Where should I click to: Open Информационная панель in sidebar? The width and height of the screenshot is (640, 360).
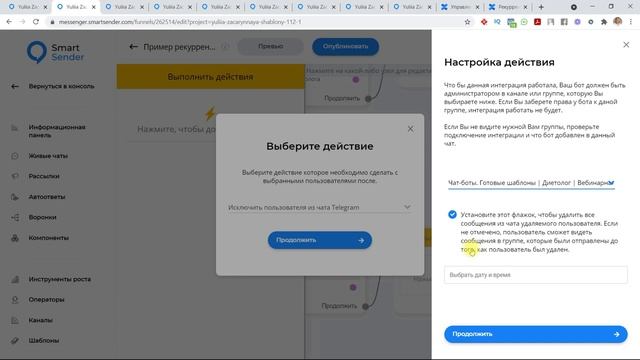coord(57,131)
